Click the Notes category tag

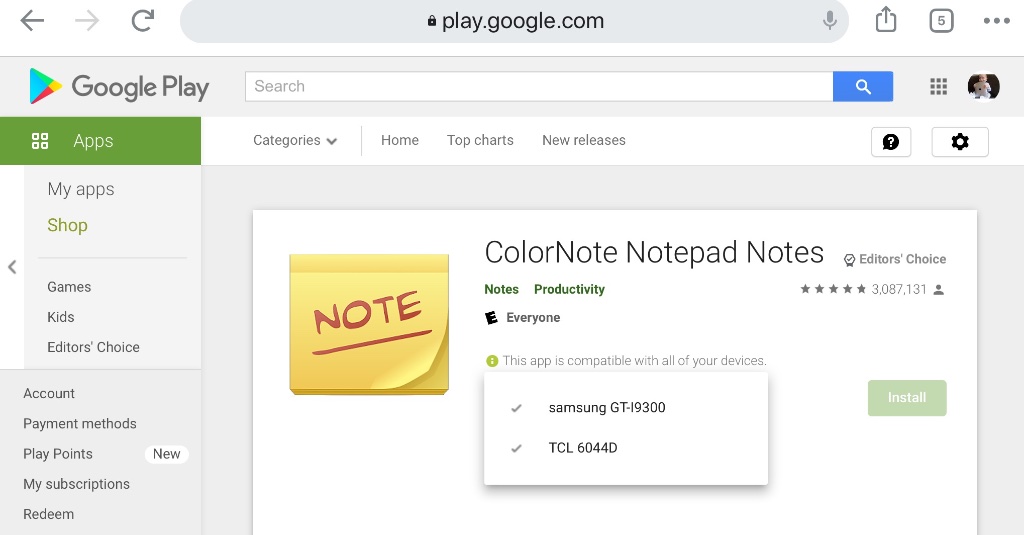click(x=502, y=289)
